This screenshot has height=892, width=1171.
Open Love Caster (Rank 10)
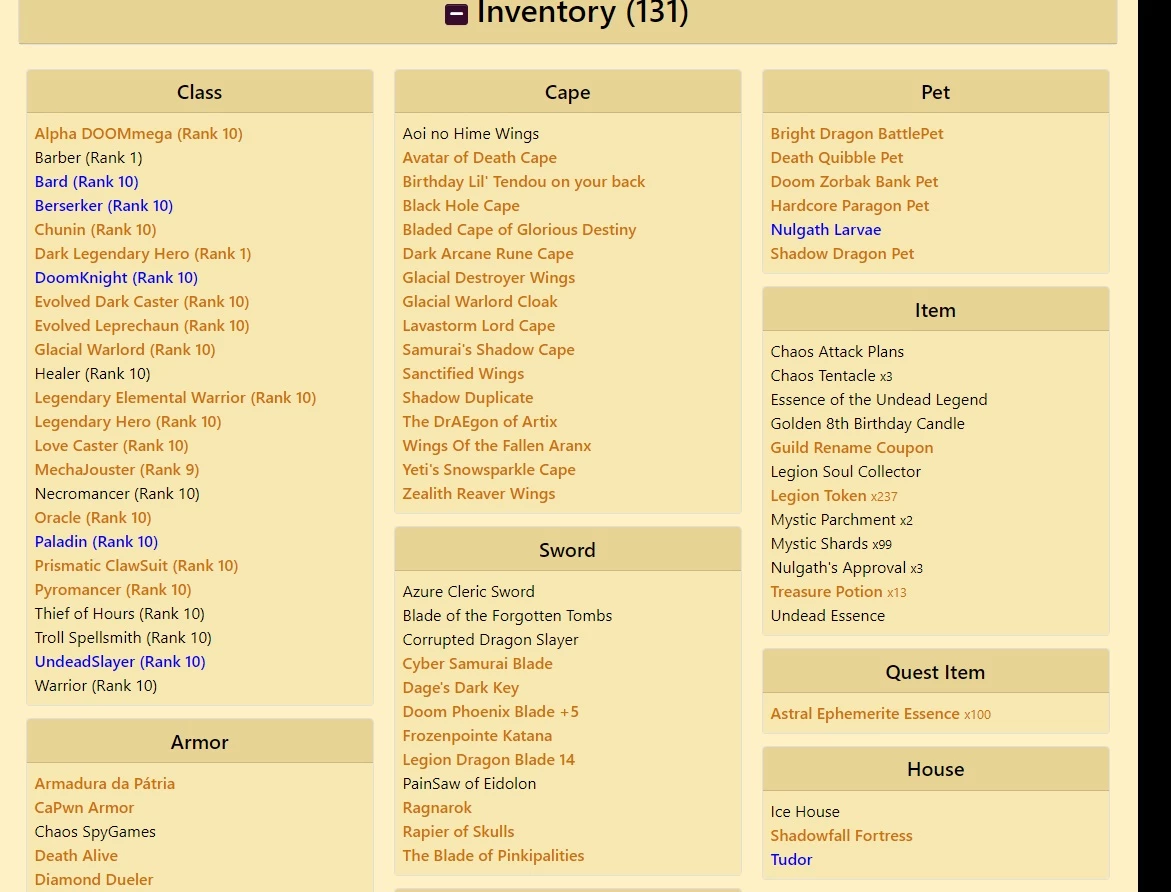point(111,445)
